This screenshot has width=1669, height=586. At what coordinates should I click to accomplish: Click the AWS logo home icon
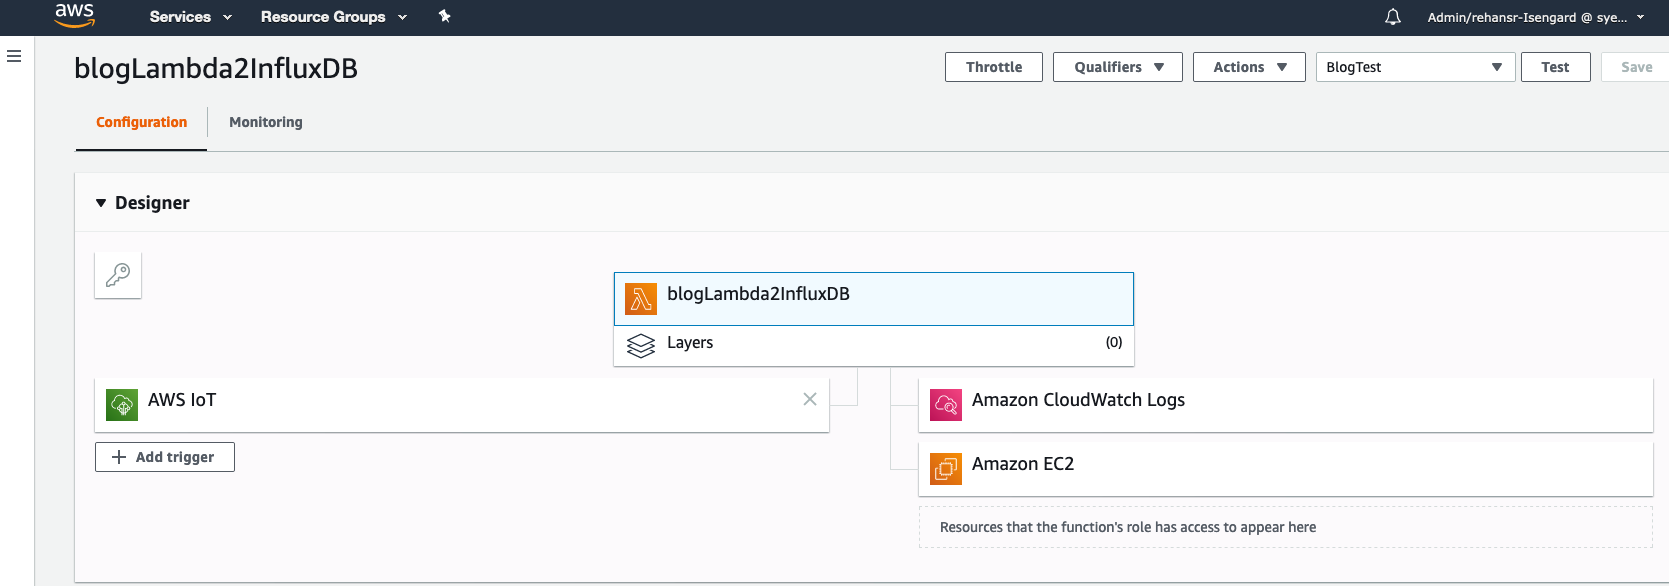(x=74, y=15)
